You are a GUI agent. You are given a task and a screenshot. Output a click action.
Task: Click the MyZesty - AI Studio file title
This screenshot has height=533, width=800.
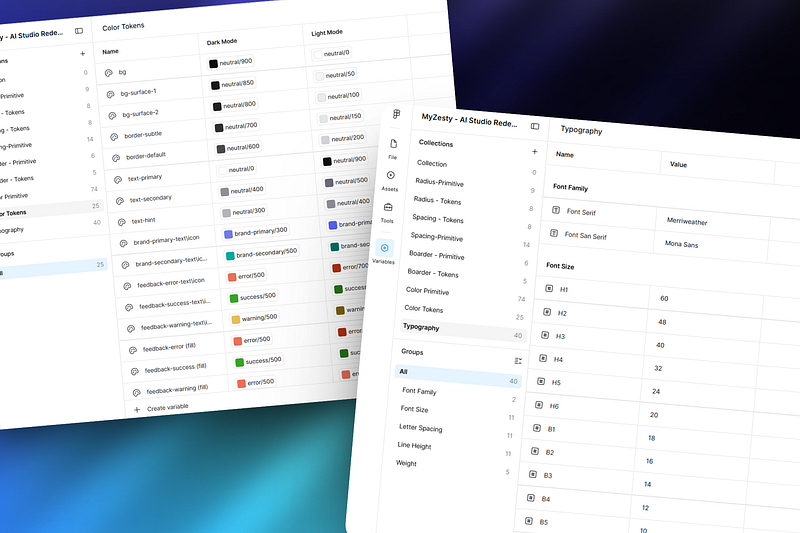(469, 119)
